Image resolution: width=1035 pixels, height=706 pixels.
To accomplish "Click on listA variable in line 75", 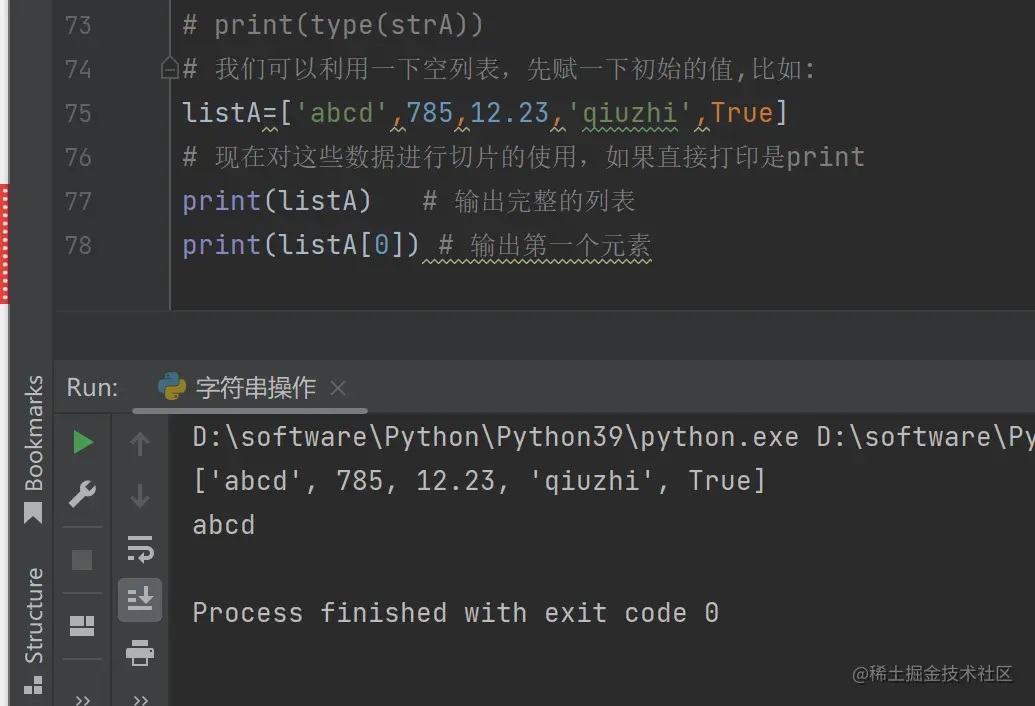I will (x=221, y=113).
